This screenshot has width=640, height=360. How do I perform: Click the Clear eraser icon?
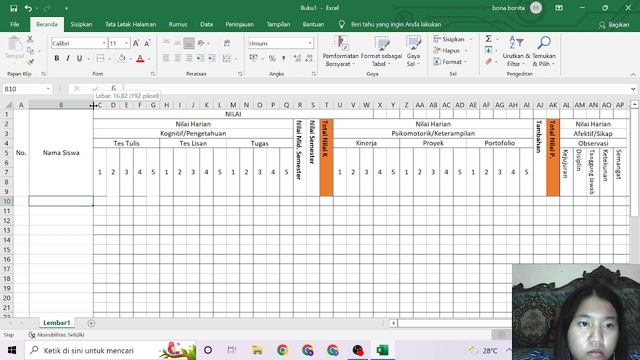[489, 62]
